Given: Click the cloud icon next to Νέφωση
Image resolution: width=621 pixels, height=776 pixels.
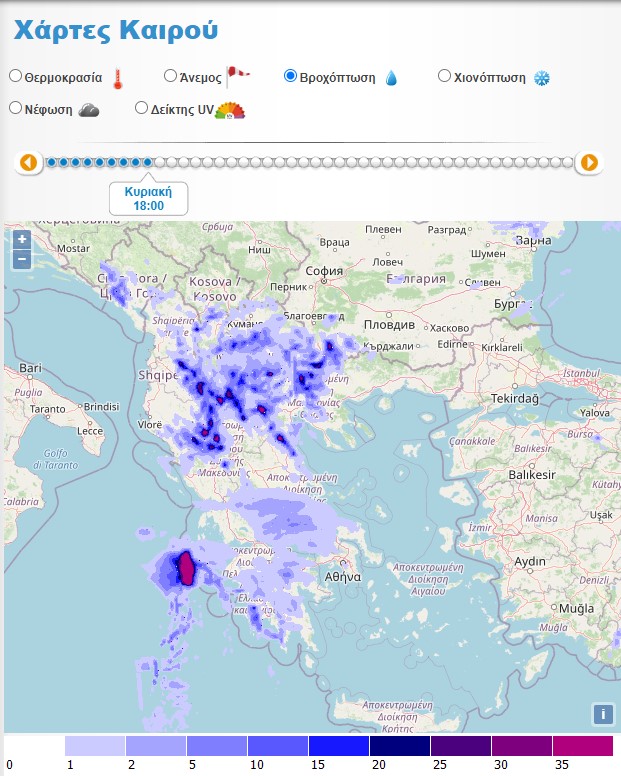Looking at the screenshot, I should 89,110.
